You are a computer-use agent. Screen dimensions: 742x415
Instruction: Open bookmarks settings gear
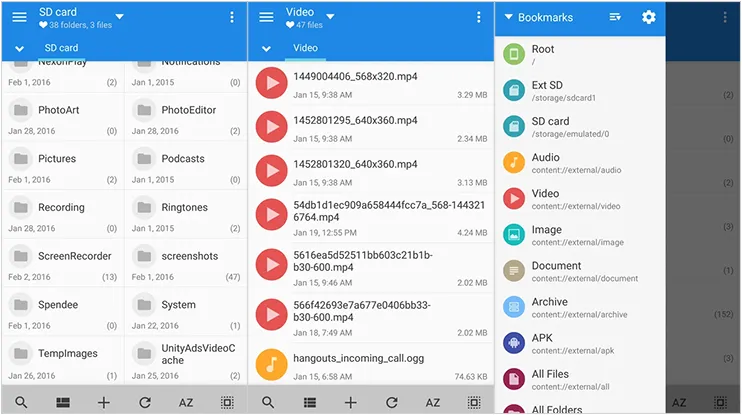point(649,18)
